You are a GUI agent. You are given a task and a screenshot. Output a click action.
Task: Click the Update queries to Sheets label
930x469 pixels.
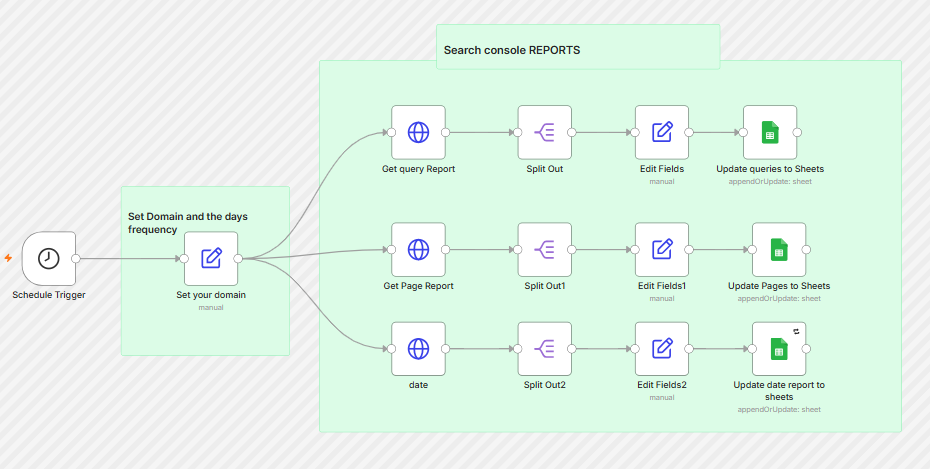[x=770, y=169]
